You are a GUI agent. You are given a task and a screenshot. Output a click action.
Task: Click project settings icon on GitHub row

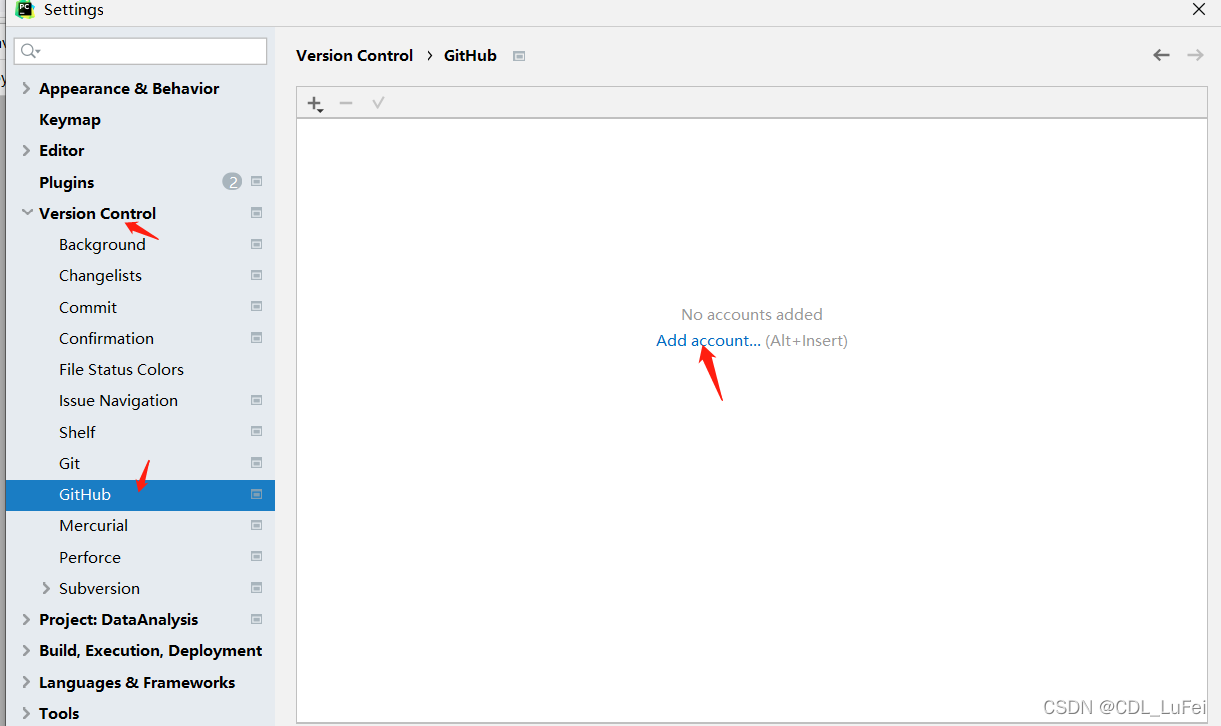coord(256,494)
